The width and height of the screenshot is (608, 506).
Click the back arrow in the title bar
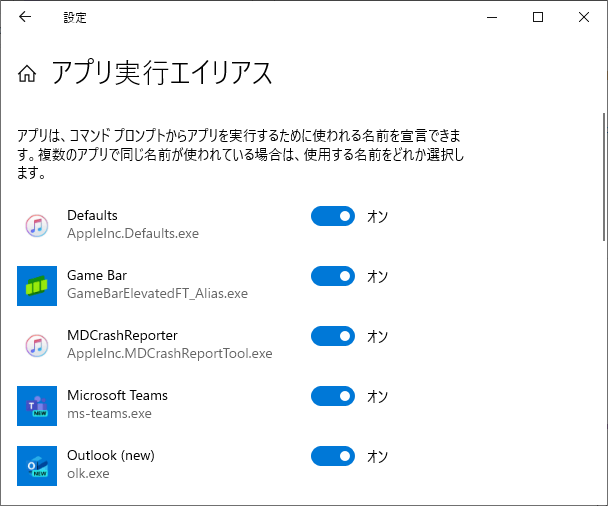(25, 17)
